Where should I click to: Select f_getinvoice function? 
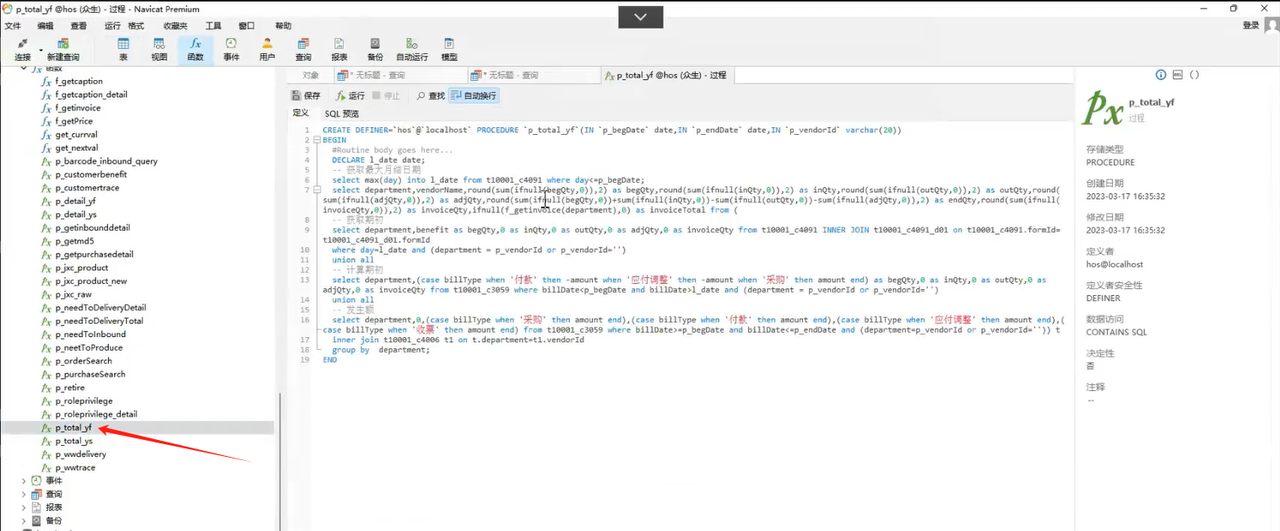point(77,108)
